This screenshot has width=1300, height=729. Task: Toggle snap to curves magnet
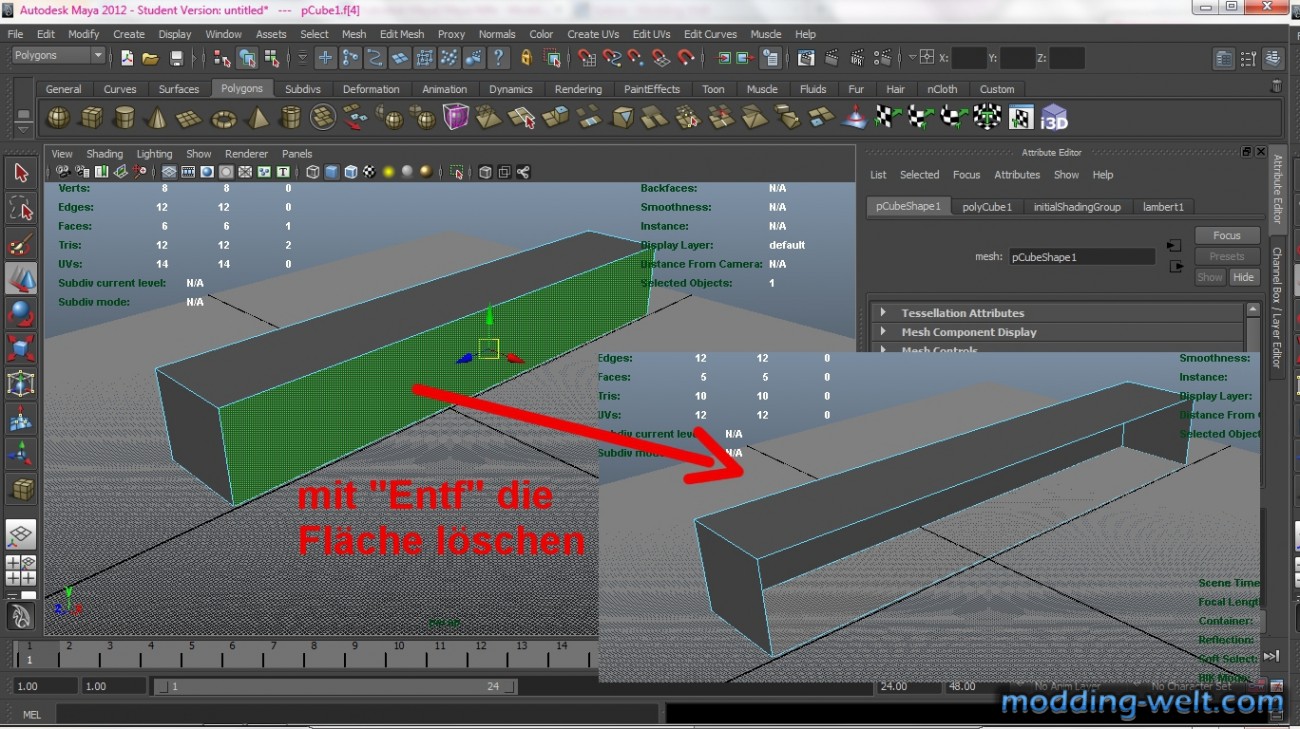click(612, 58)
